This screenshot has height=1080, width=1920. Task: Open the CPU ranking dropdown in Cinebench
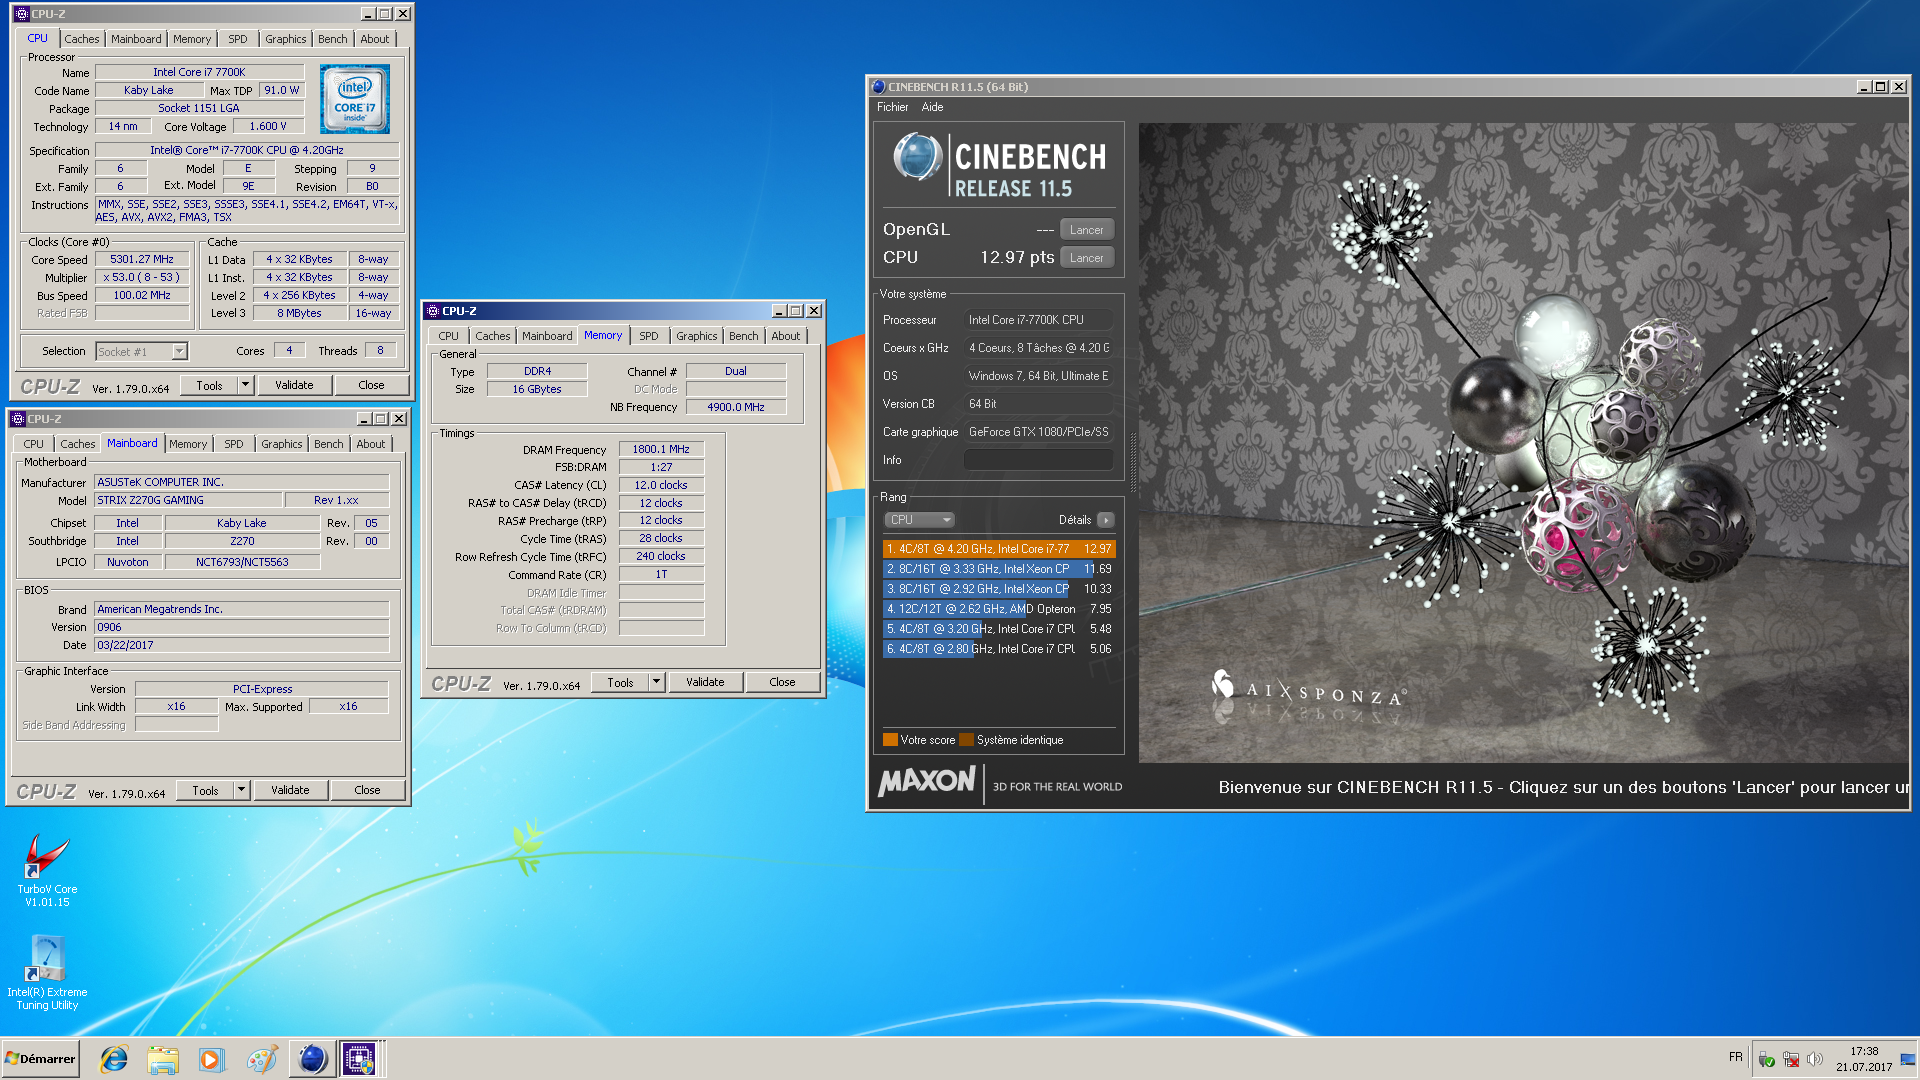919,520
